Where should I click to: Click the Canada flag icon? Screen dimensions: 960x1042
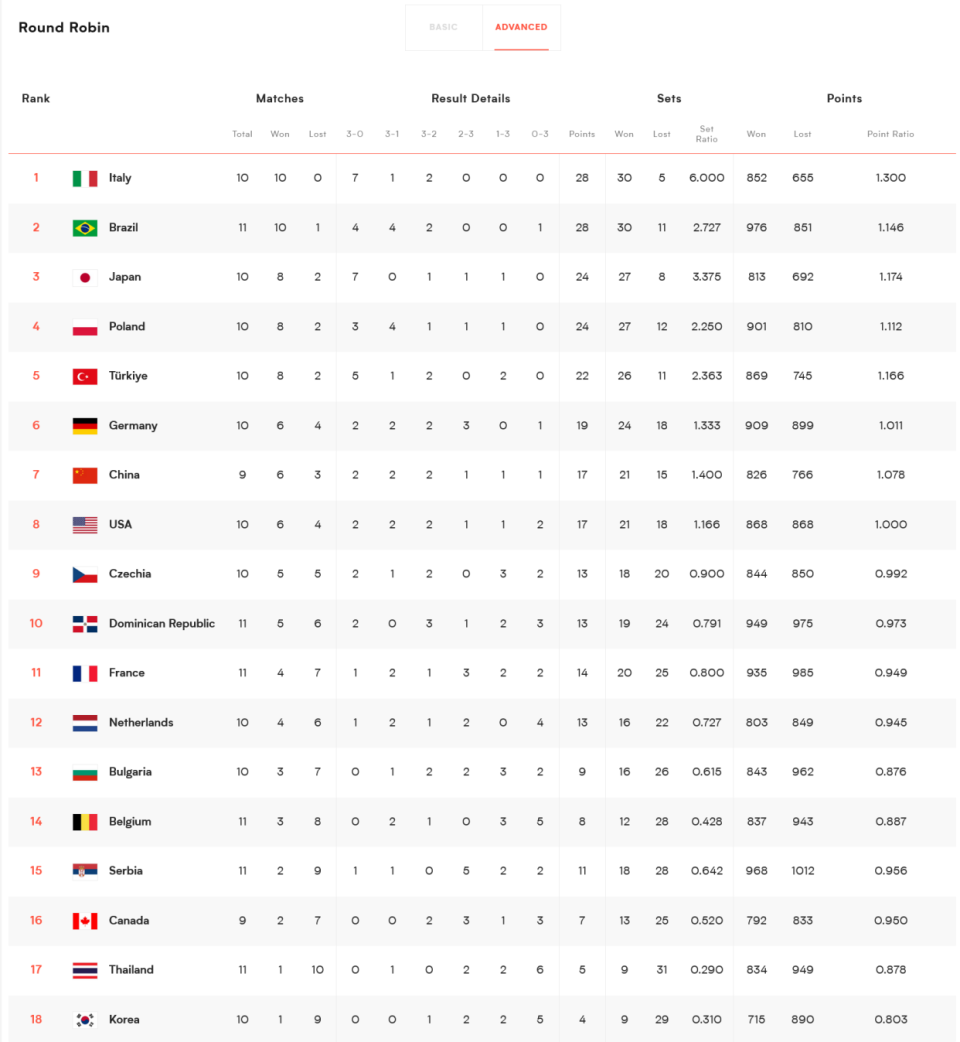[85, 921]
